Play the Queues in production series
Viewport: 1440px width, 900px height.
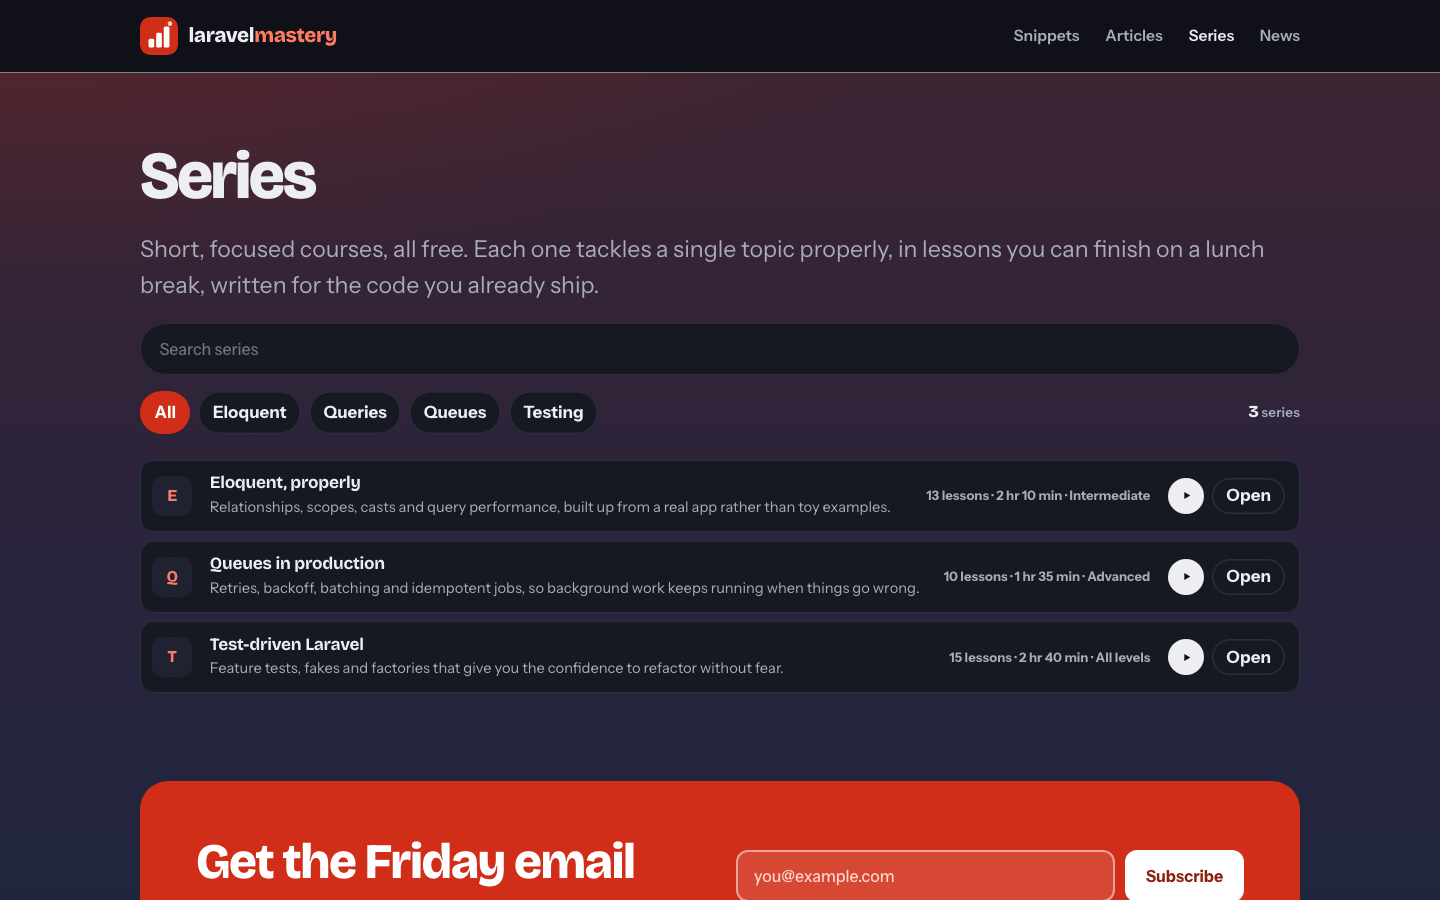(1186, 577)
